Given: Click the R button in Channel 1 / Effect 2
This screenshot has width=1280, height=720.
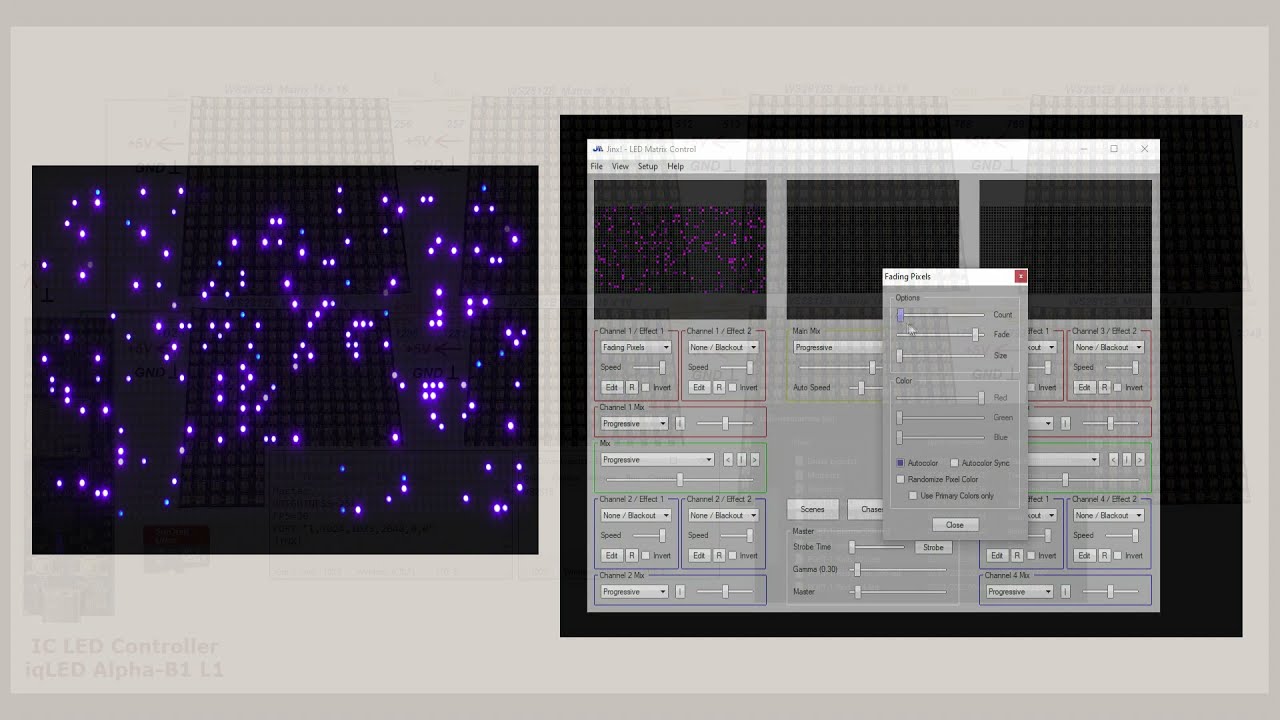Looking at the screenshot, I should coord(718,387).
